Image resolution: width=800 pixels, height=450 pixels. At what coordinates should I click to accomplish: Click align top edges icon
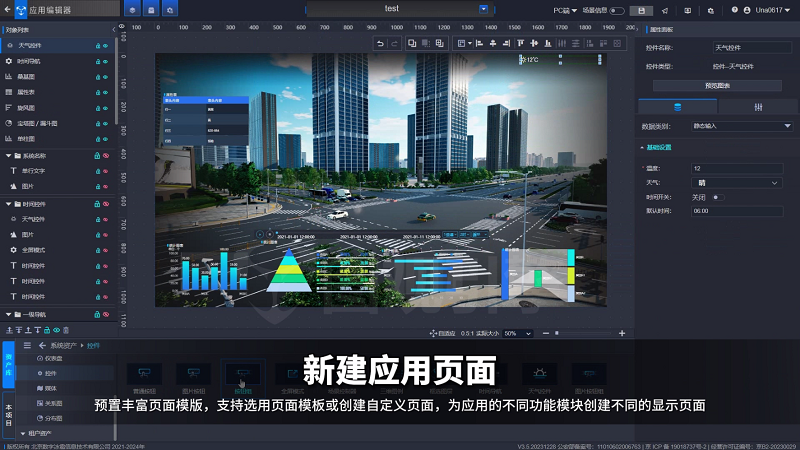pyautogui.click(x=520, y=44)
